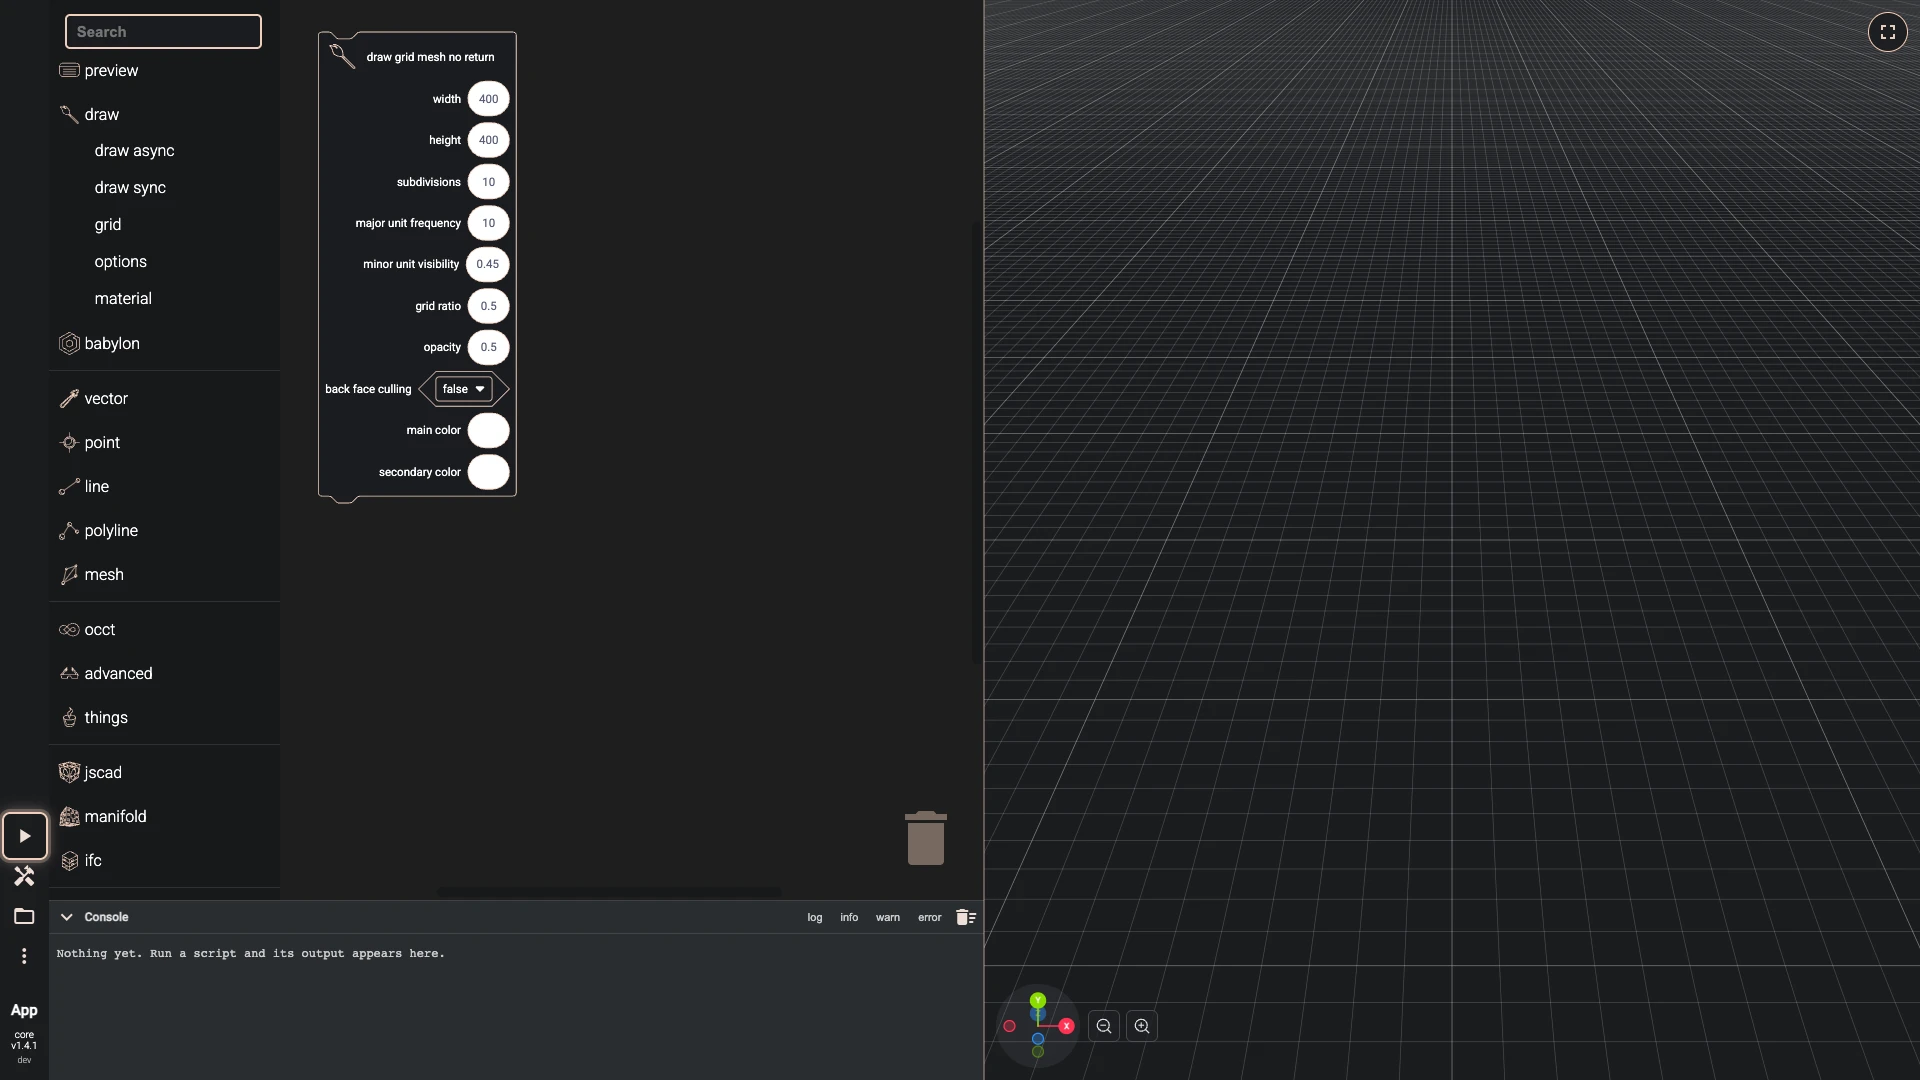Open the back face culling dropdown
Viewport: 1920px width, 1080px height.
(463, 389)
